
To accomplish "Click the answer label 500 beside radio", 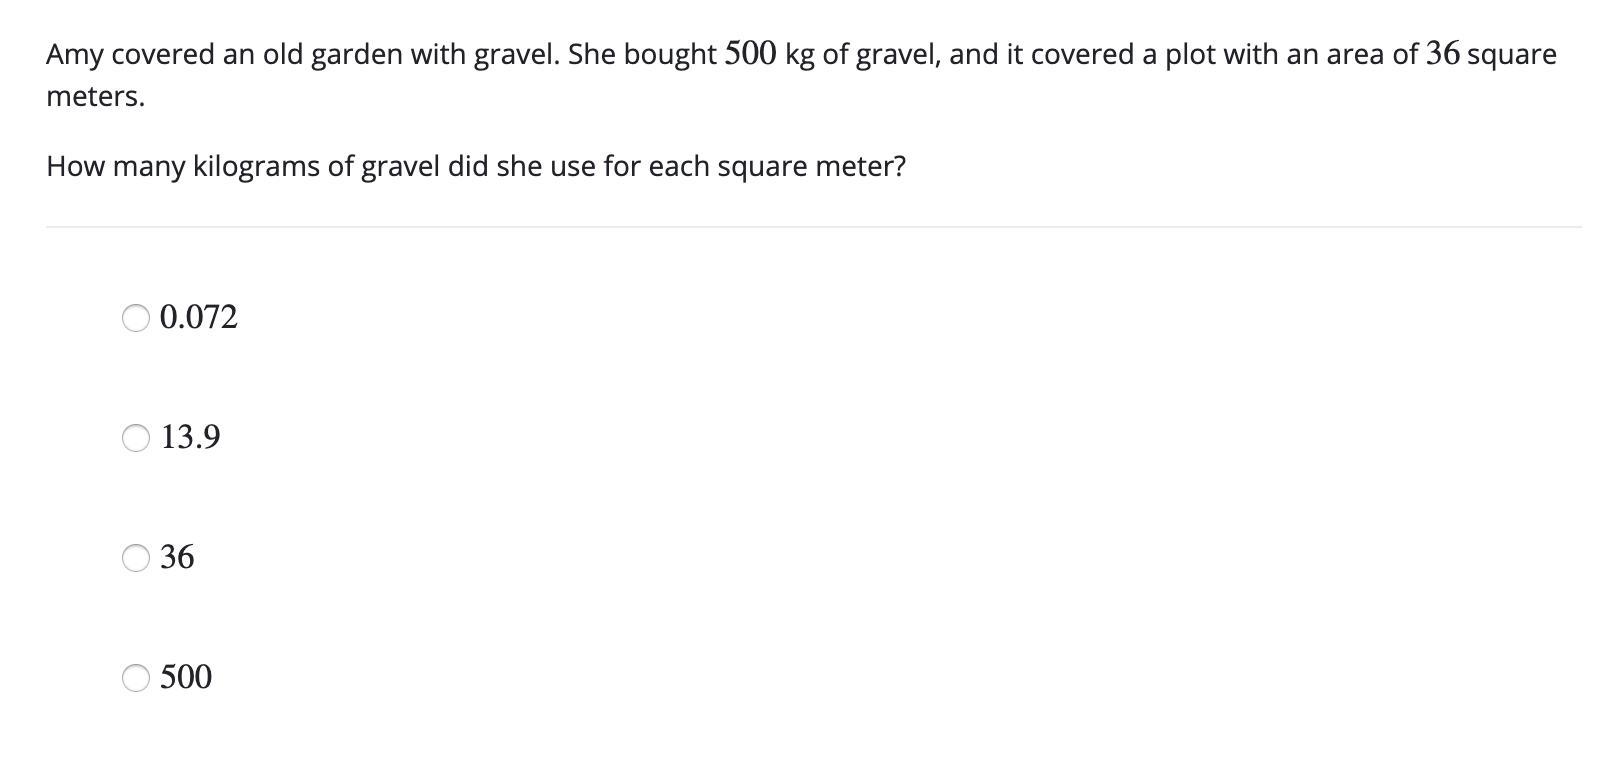I will [186, 677].
